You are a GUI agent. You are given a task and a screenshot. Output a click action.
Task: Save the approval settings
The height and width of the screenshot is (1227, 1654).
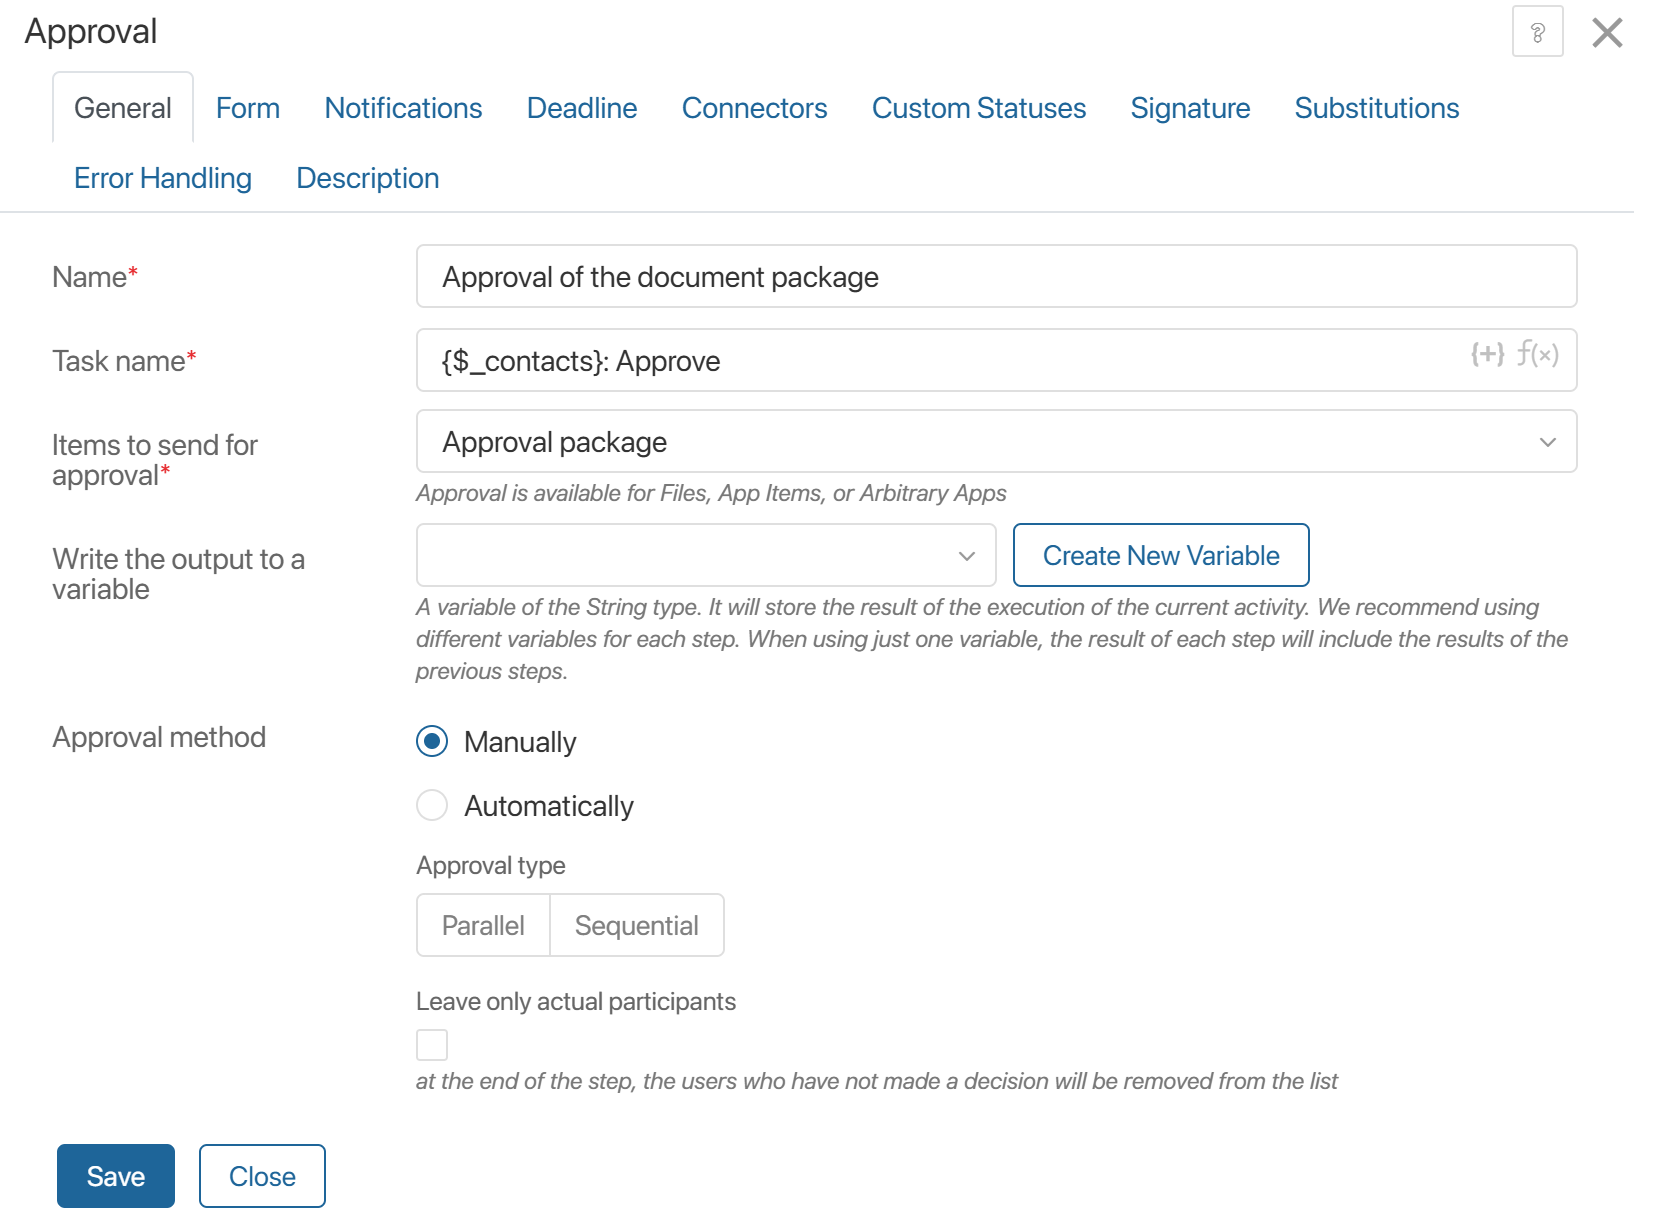tap(115, 1175)
